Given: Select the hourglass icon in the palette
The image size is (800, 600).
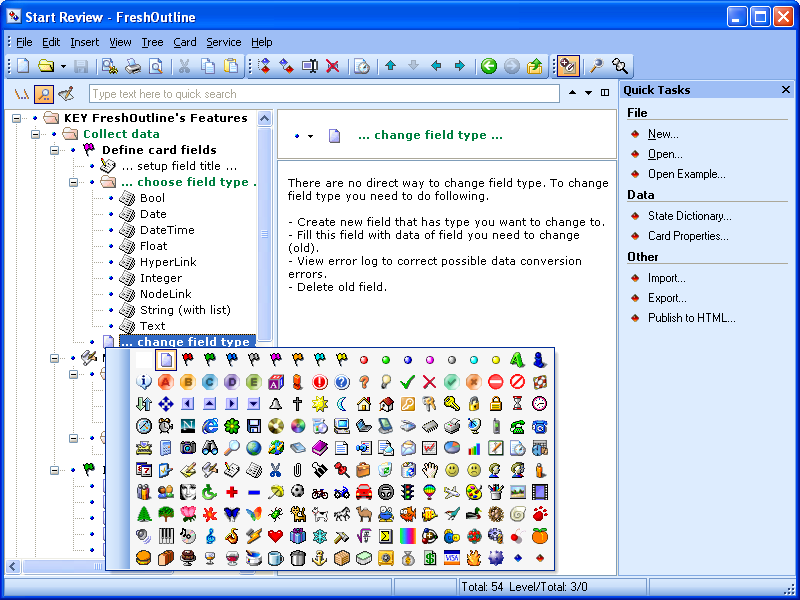Looking at the screenshot, I should (517, 404).
